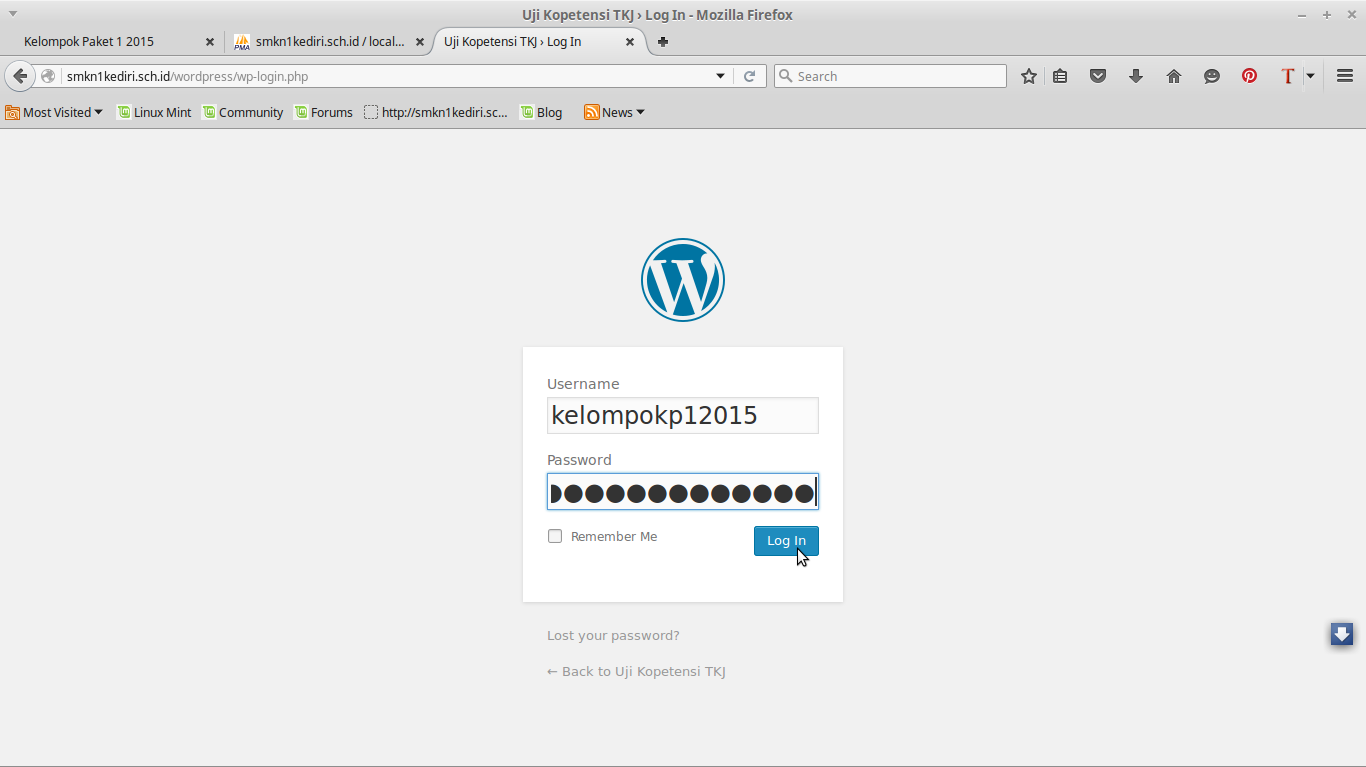Click the Log In button
1366x767 pixels.
[786, 541]
